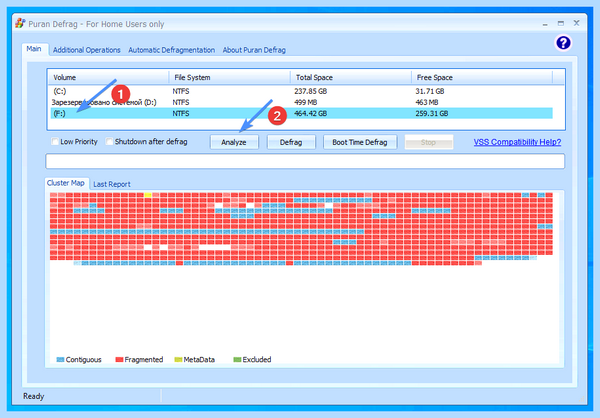Select the Cluster Map tab
600x418 pixels.
pos(66,183)
